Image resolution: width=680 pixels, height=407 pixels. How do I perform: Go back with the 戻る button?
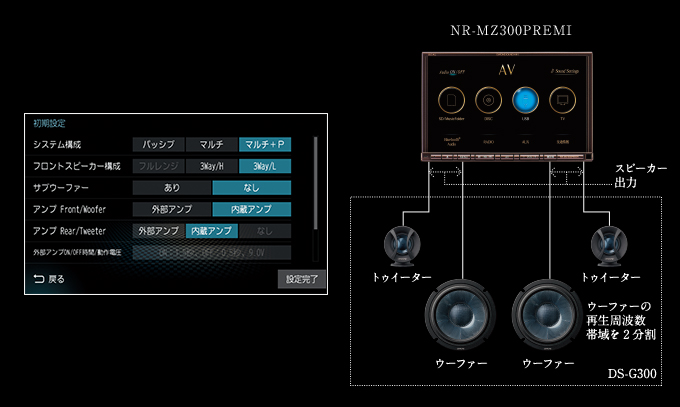(50, 279)
